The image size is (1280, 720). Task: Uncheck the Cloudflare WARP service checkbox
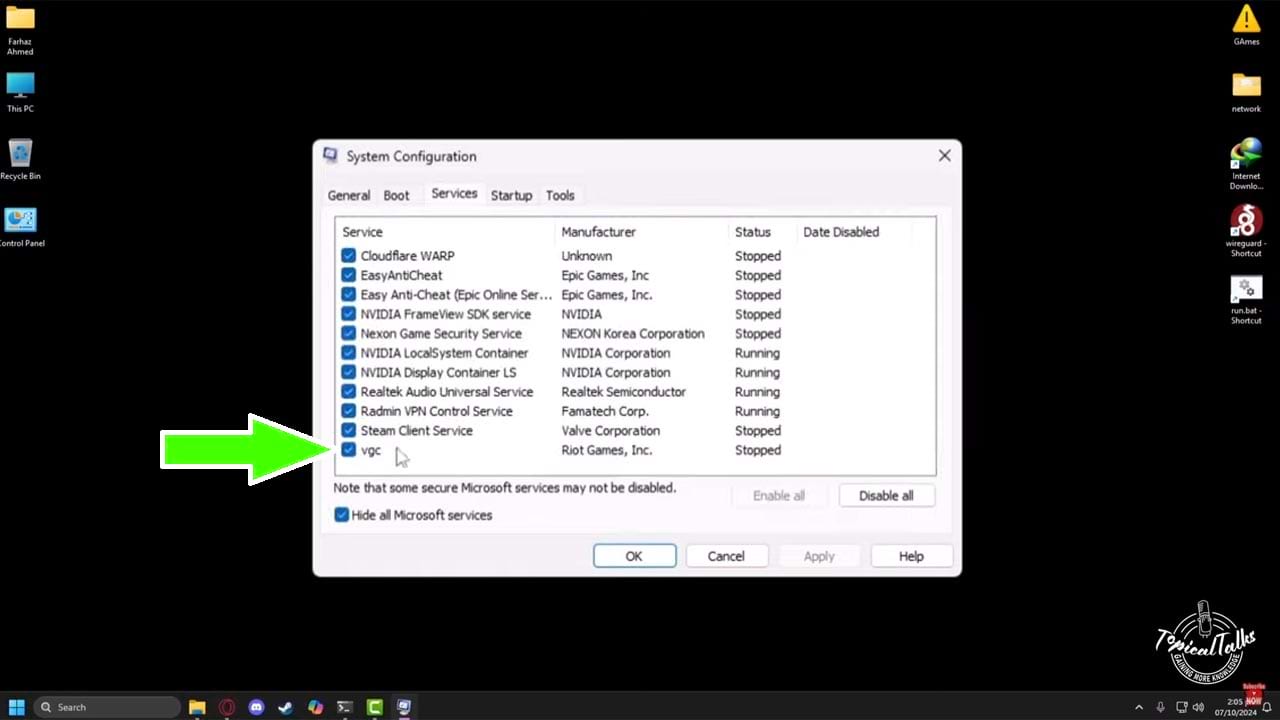point(348,256)
